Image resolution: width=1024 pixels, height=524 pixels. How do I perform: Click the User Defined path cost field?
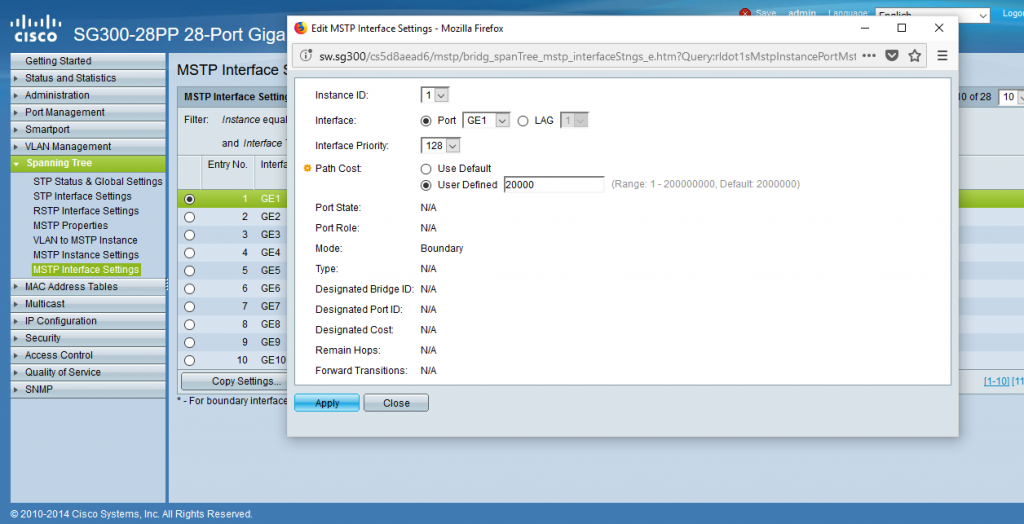[554, 185]
